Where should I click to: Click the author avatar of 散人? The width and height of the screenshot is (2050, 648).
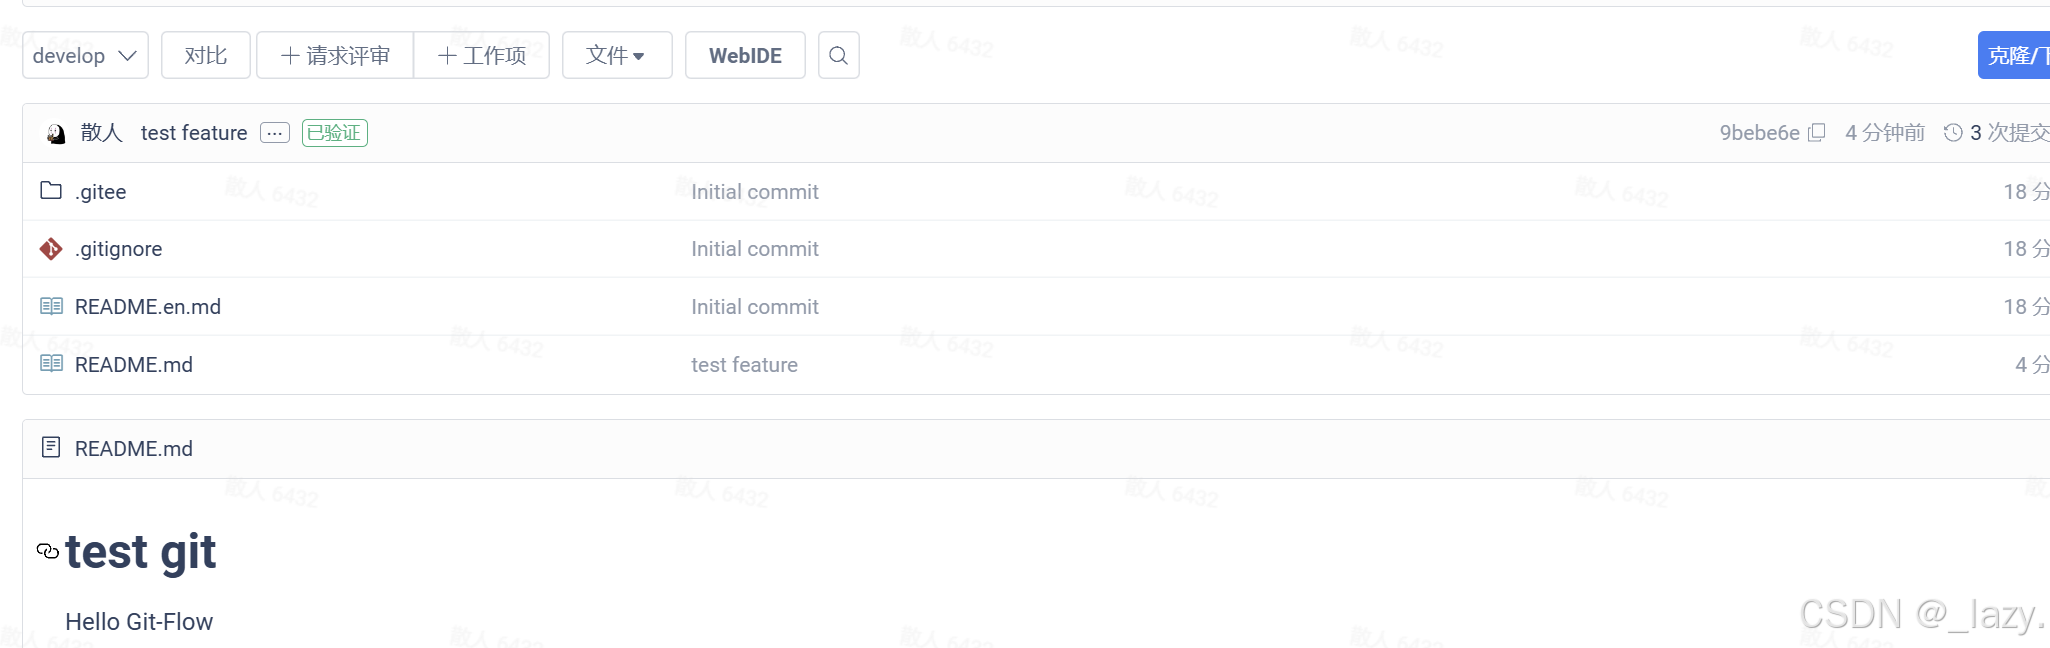tap(56, 133)
